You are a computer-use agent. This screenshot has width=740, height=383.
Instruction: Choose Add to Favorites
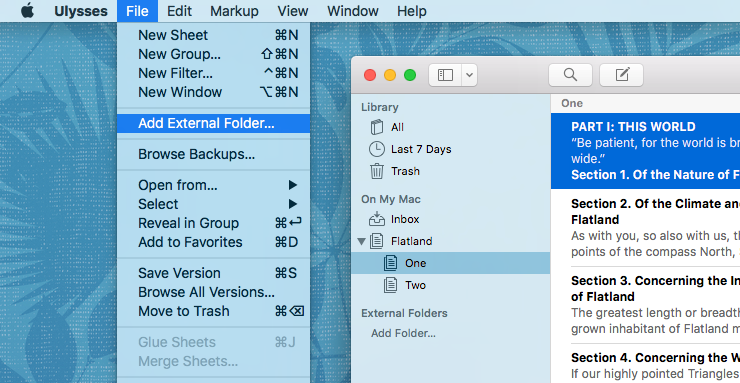(x=213, y=242)
